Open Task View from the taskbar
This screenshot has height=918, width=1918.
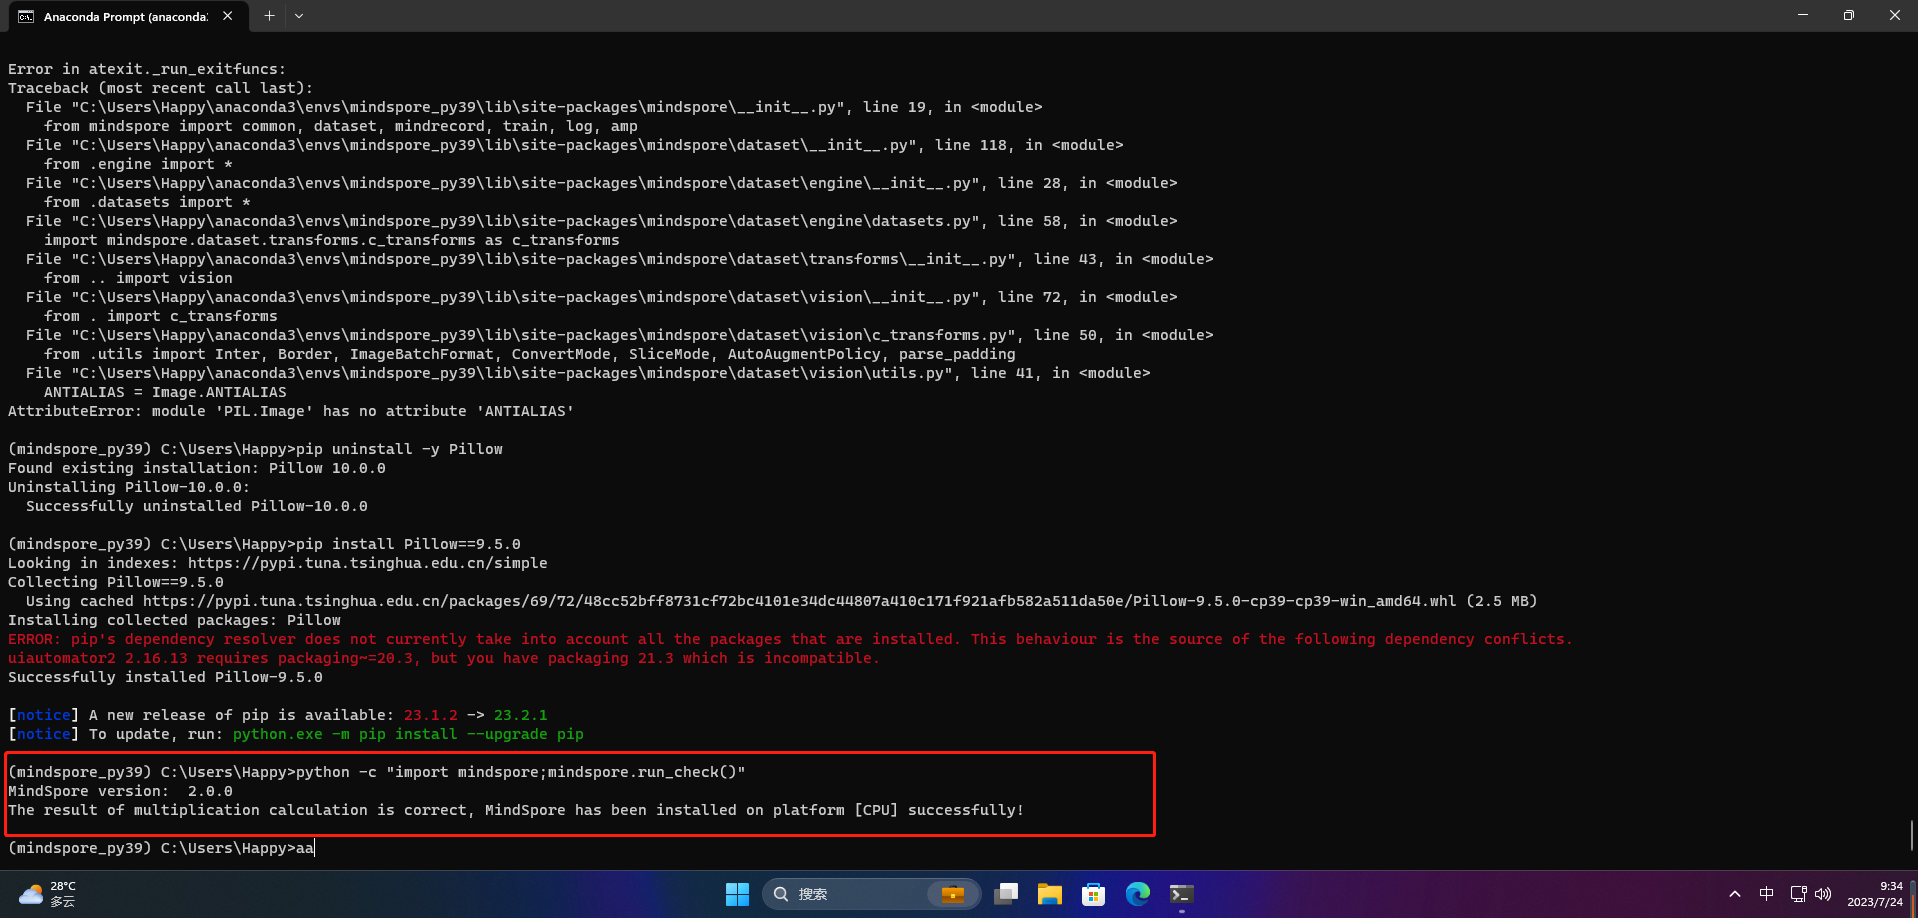click(1006, 894)
